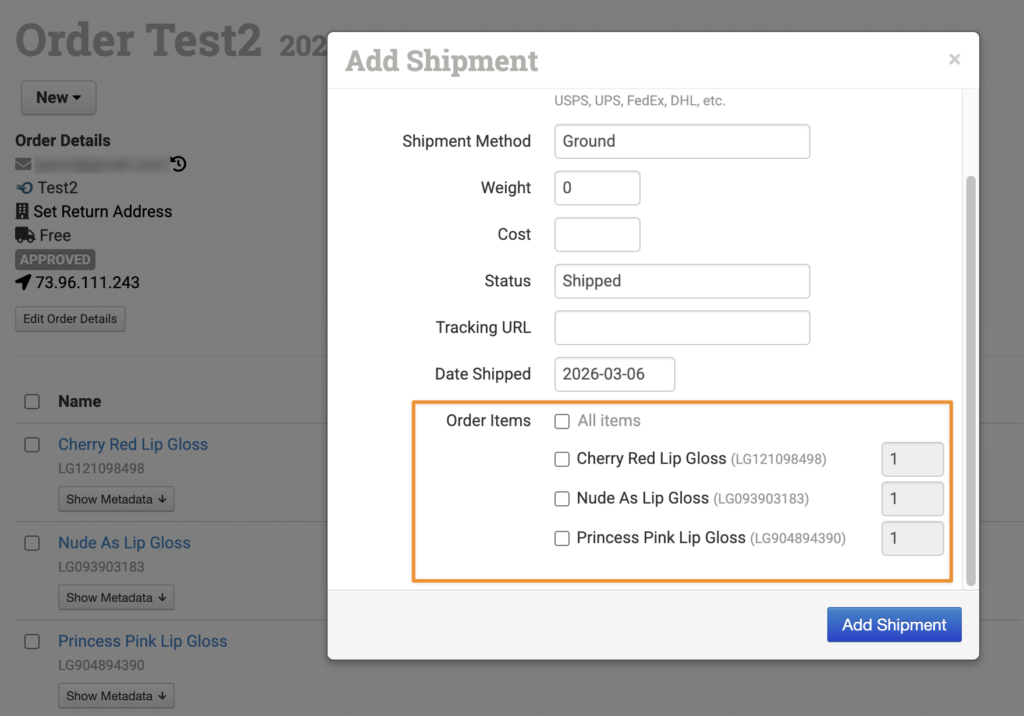Click the email envelope icon in Order Details

pos(24,164)
